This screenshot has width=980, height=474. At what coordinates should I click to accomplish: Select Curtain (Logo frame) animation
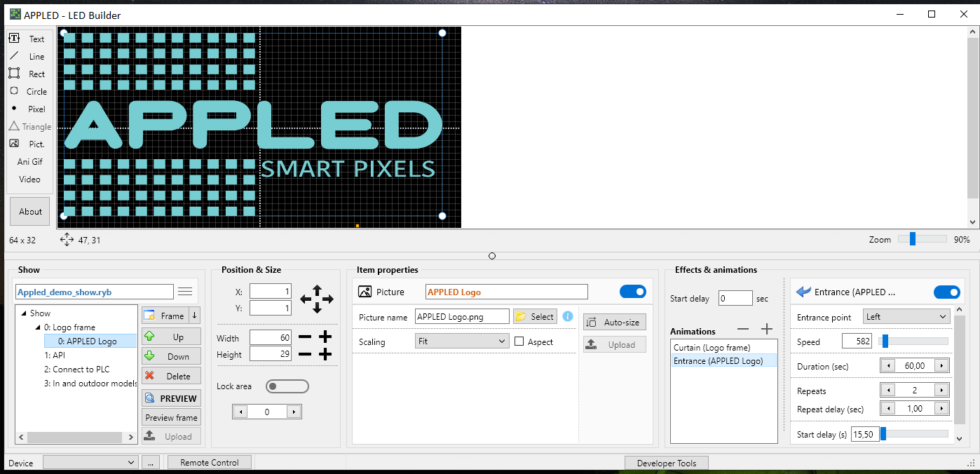point(724,347)
